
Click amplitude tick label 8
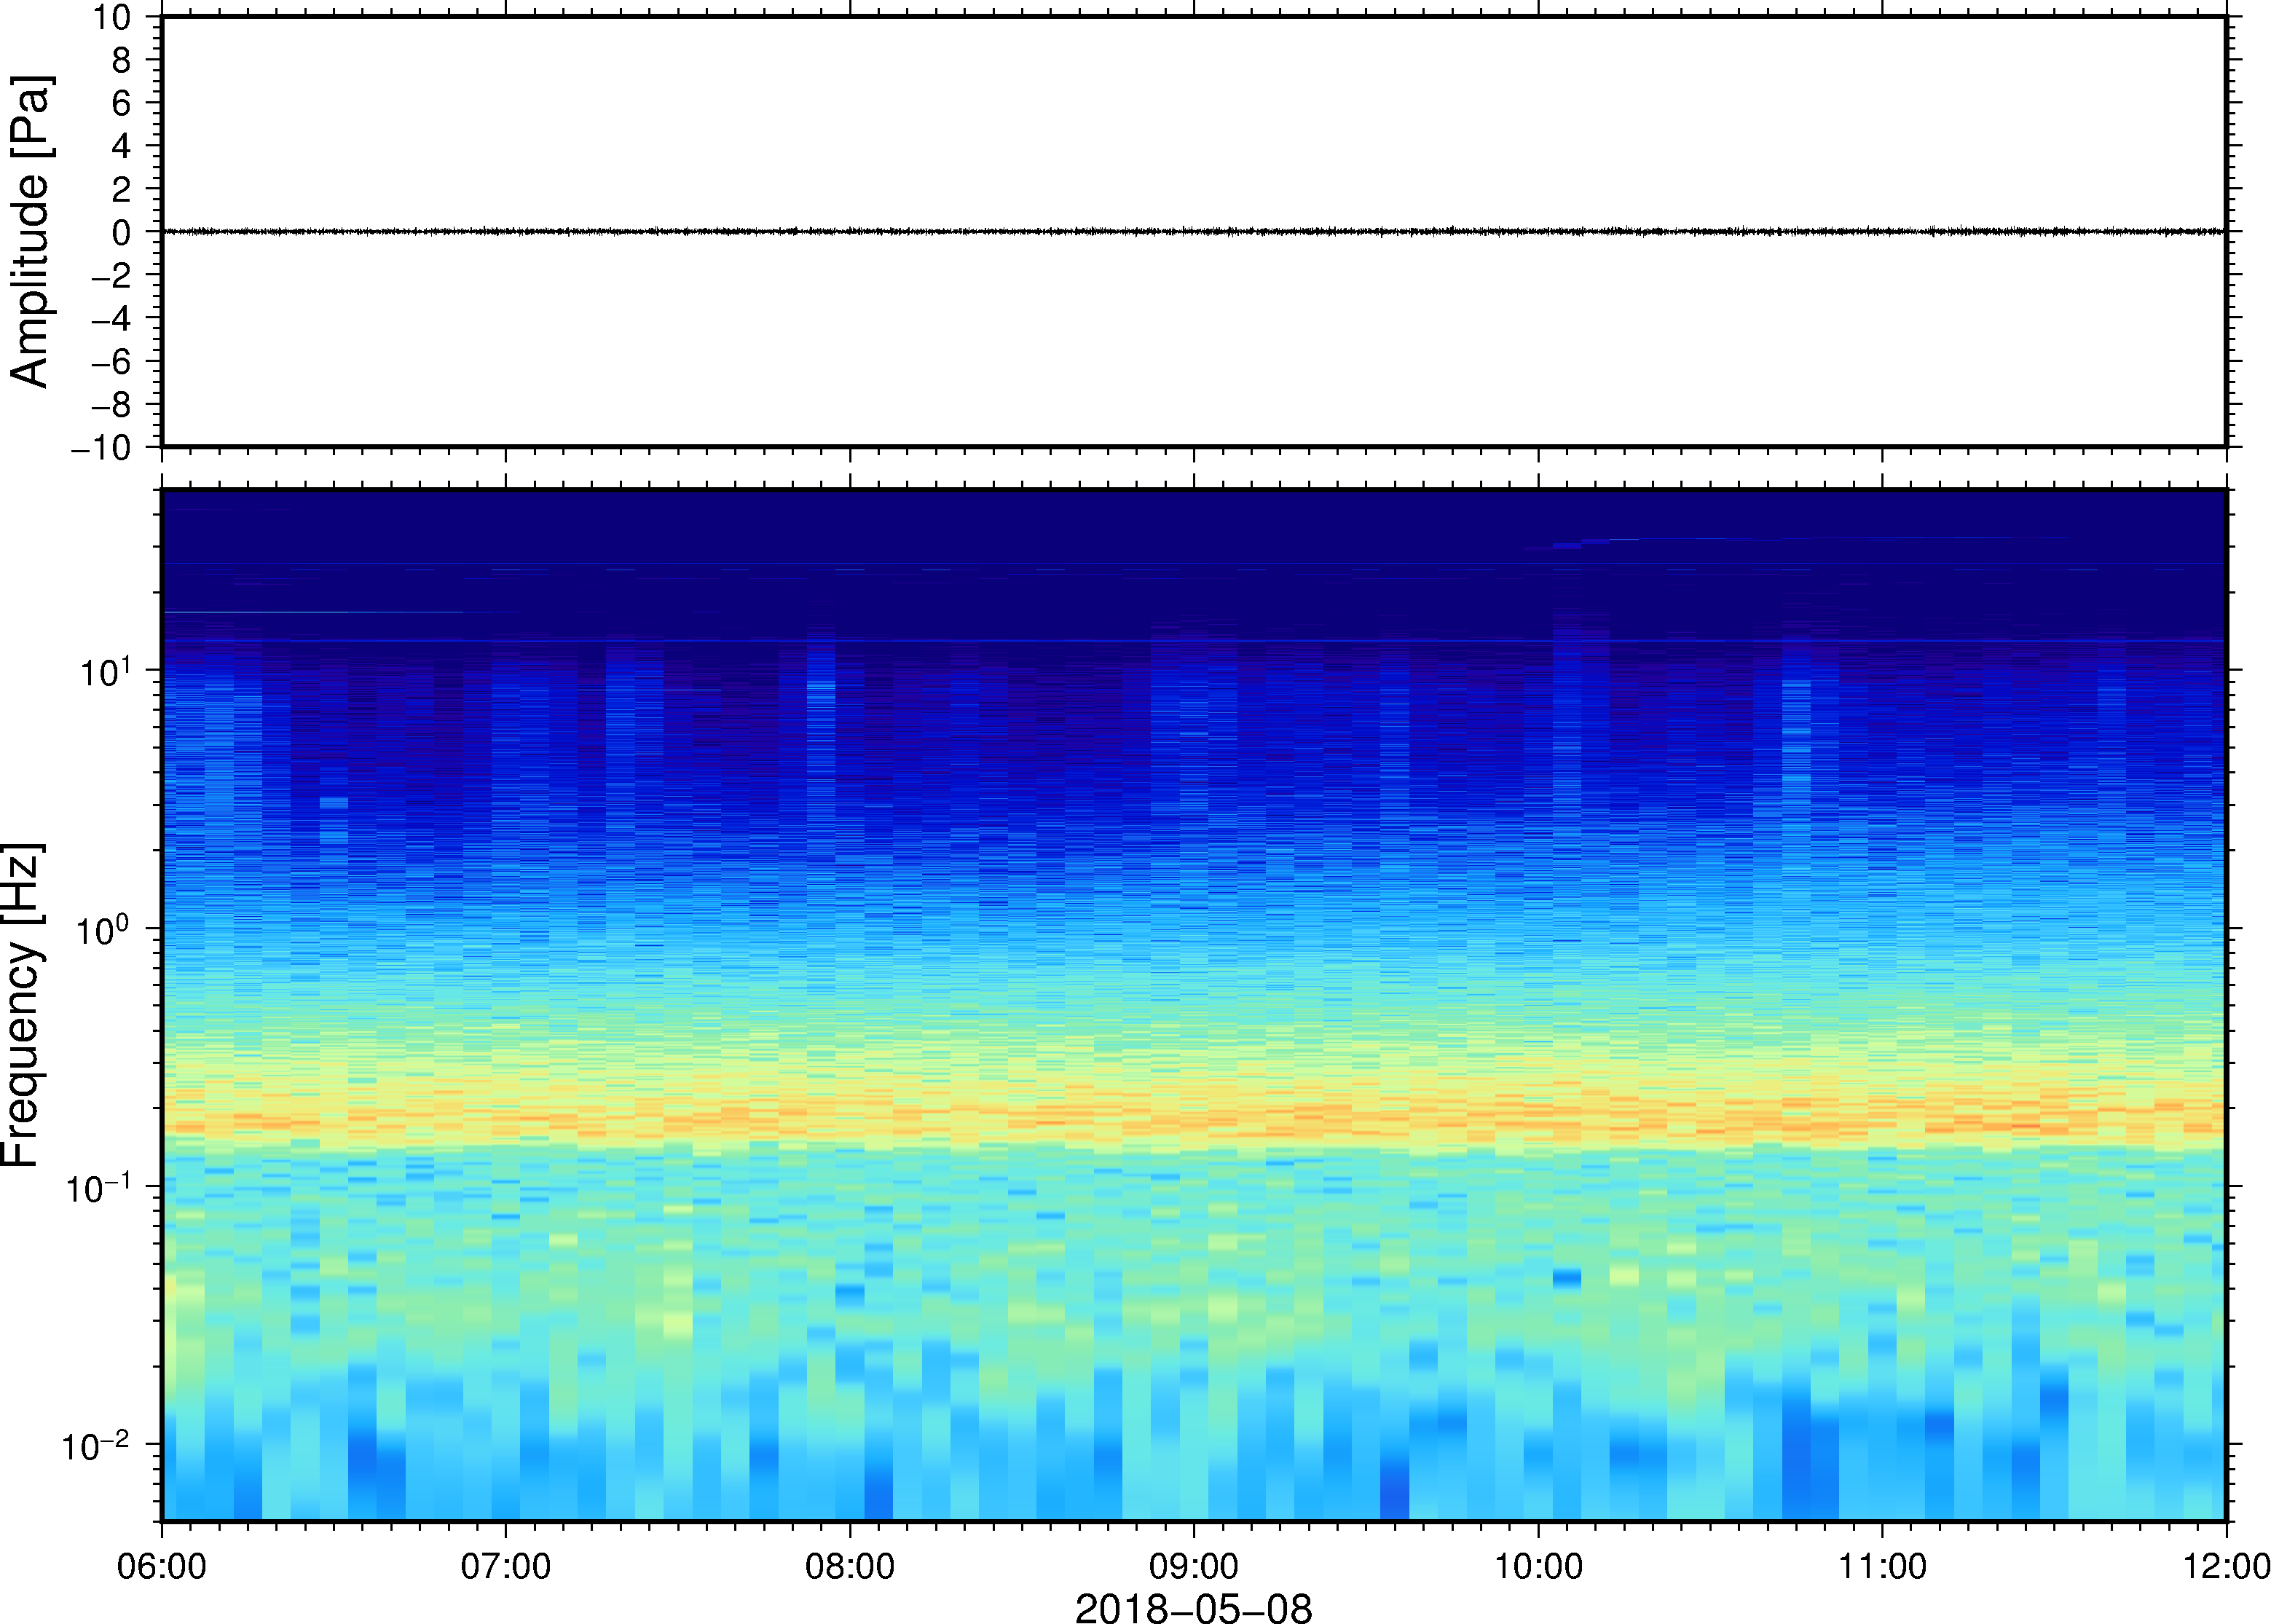122,60
